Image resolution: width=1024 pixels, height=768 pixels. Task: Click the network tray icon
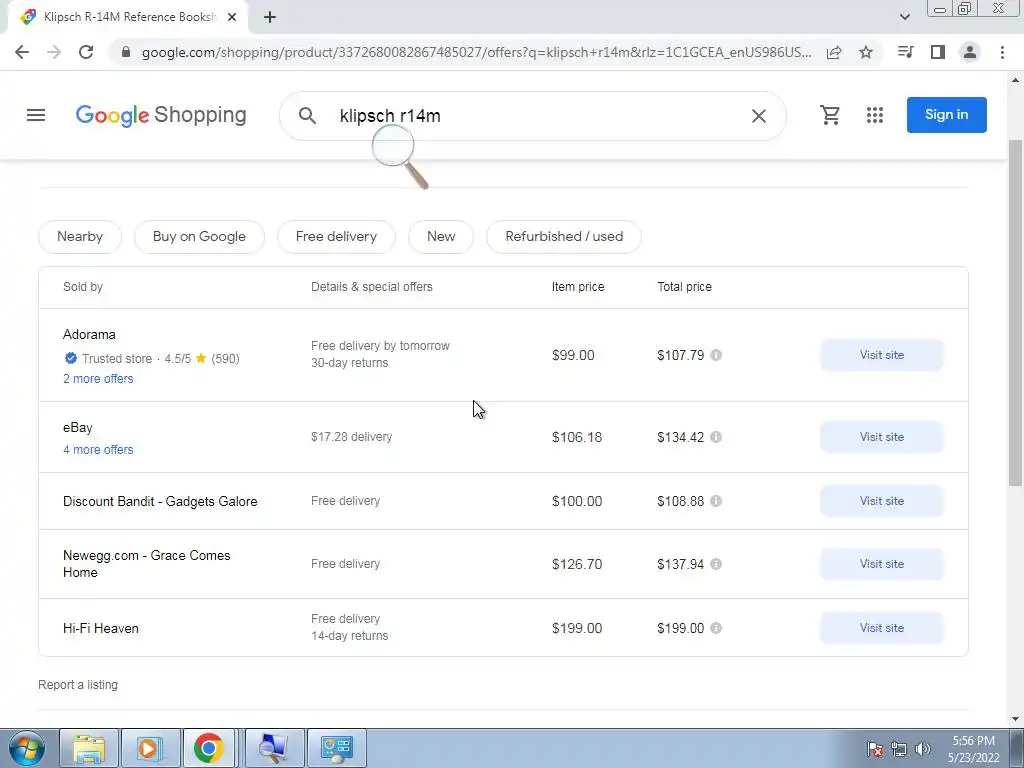point(899,749)
